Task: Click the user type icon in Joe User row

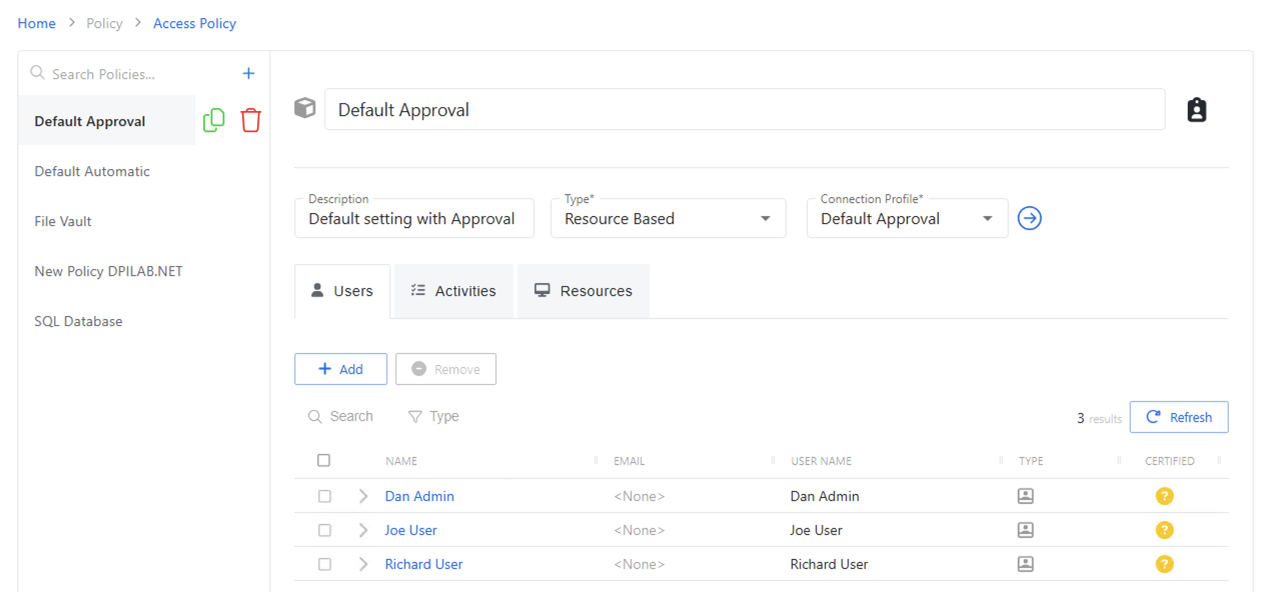Action: tap(1025, 530)
